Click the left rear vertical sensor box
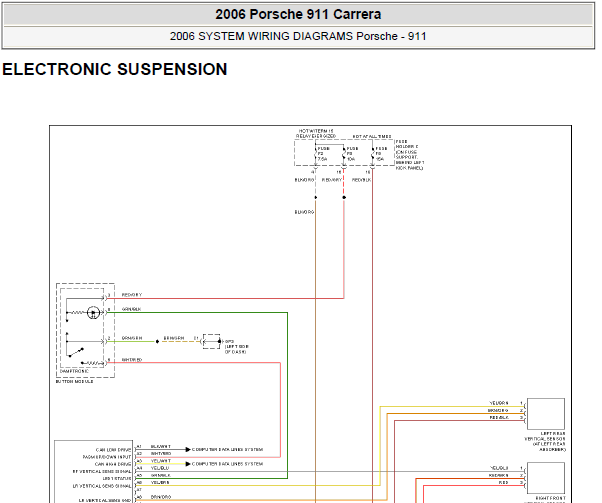Viewport: 602px width, 503px height. 546,414
